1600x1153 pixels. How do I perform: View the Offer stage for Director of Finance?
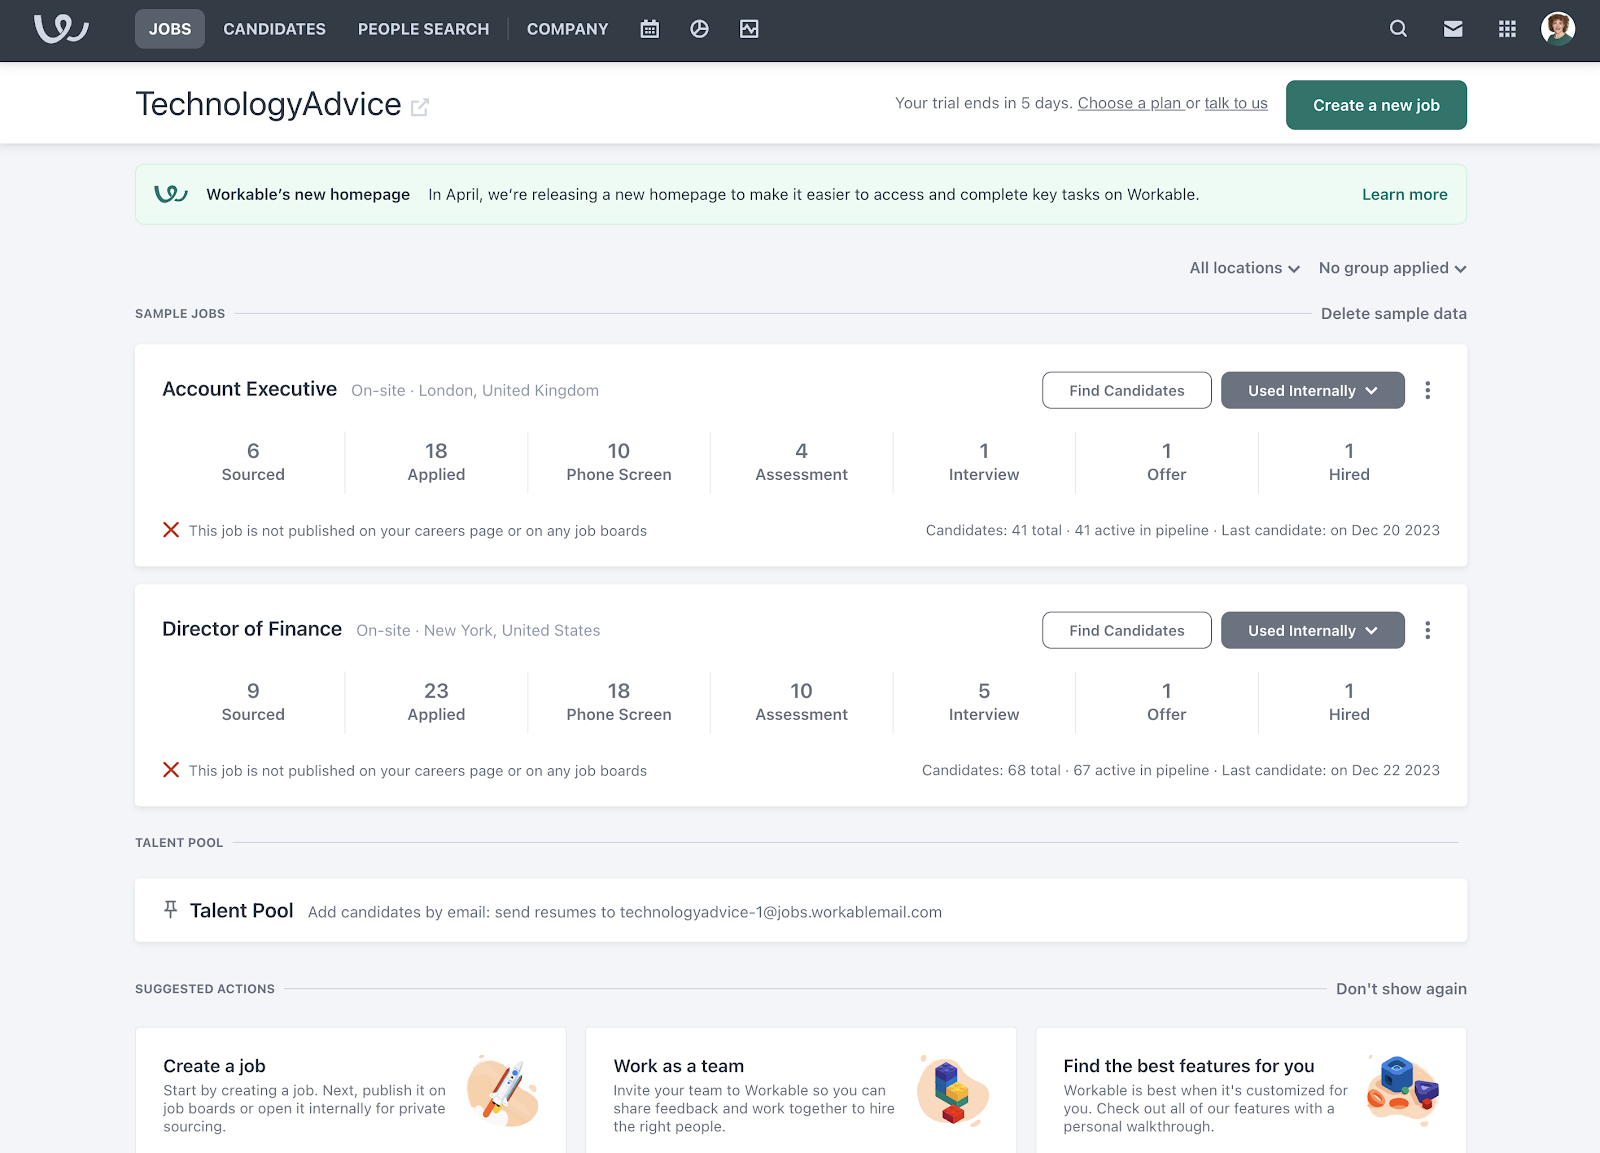[1167, 702]
